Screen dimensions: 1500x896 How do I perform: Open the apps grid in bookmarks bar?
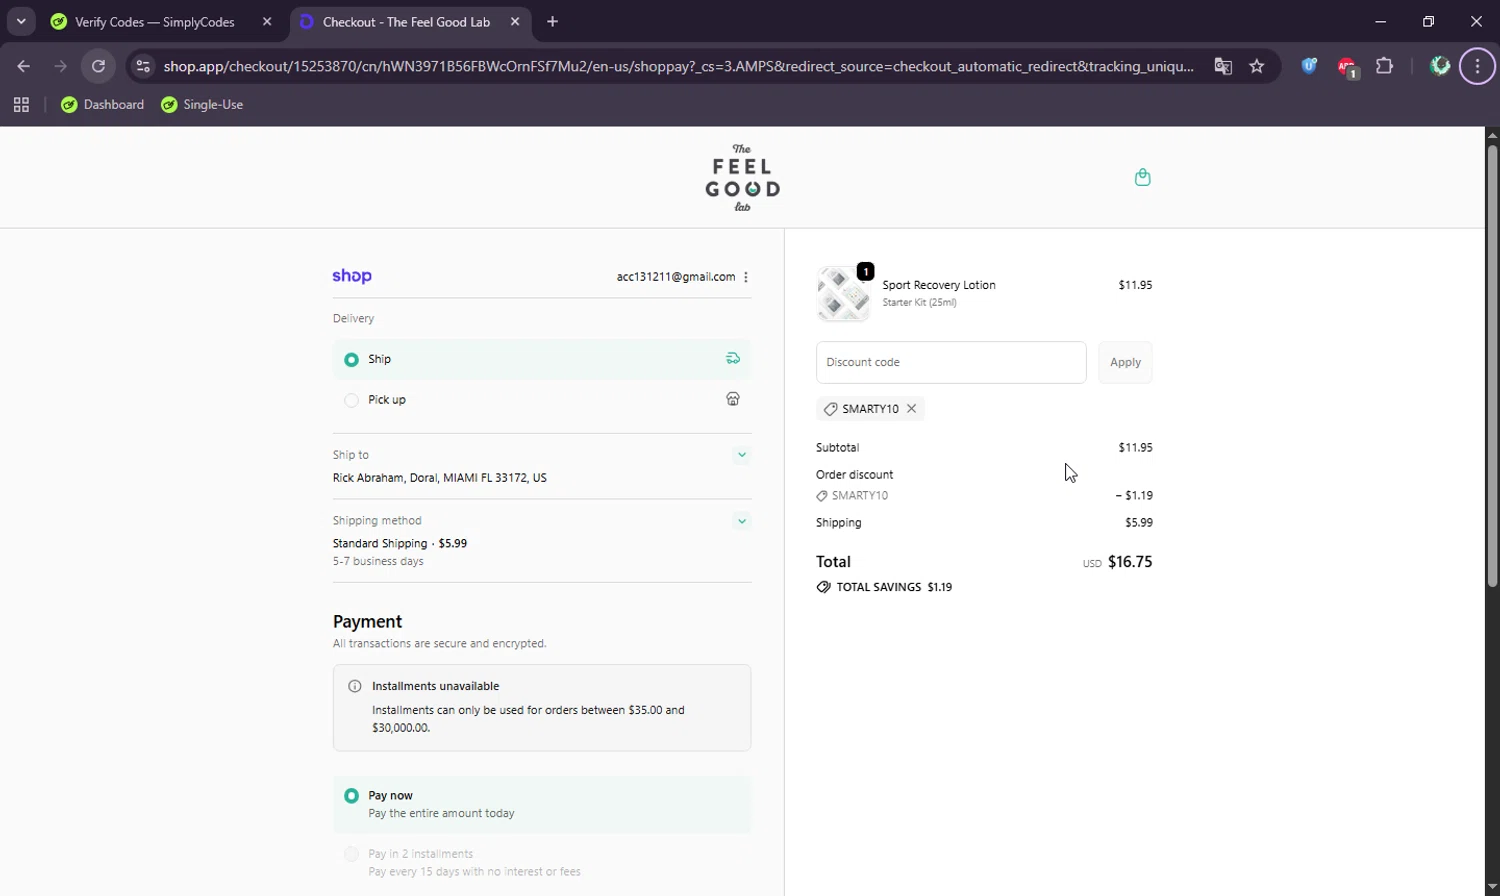coord(21,104)
